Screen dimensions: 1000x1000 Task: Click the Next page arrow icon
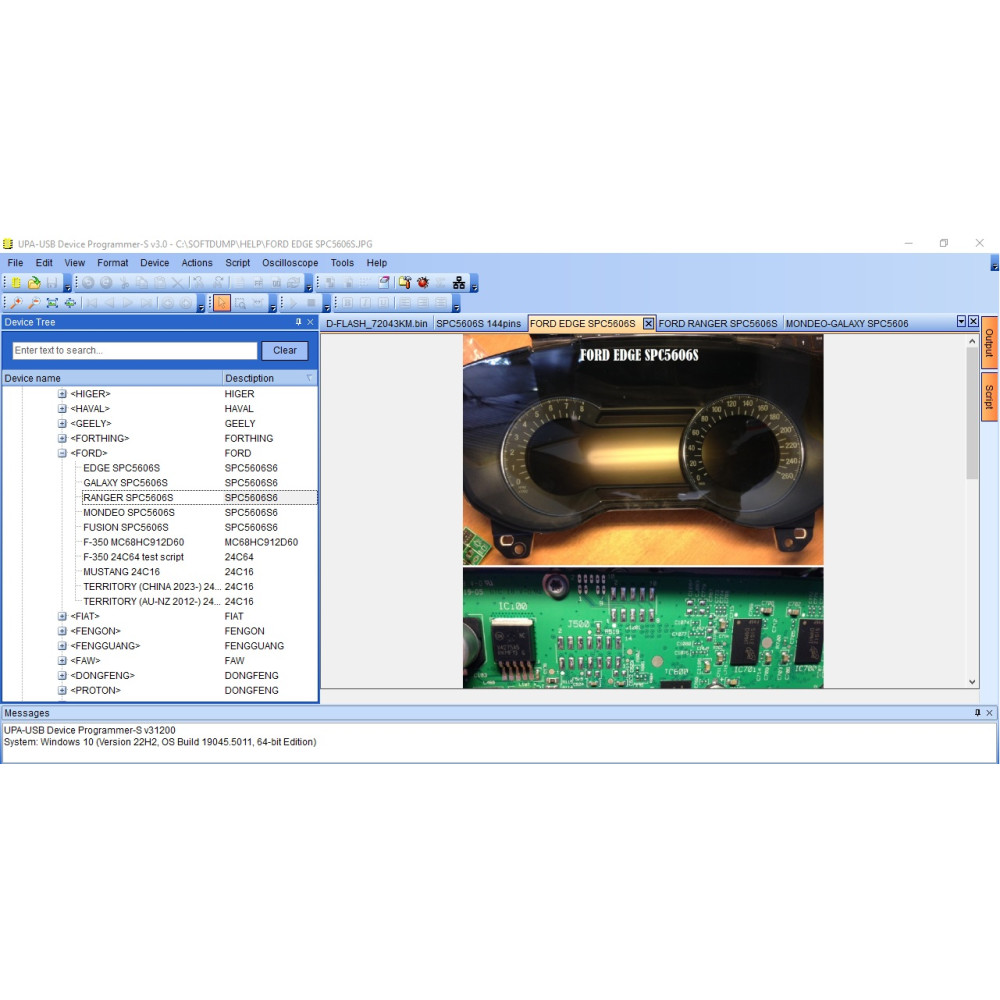tap(128, 303)
